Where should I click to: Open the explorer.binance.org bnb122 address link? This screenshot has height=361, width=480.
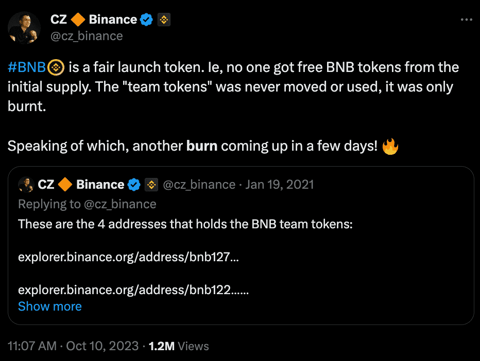[133, 290]
